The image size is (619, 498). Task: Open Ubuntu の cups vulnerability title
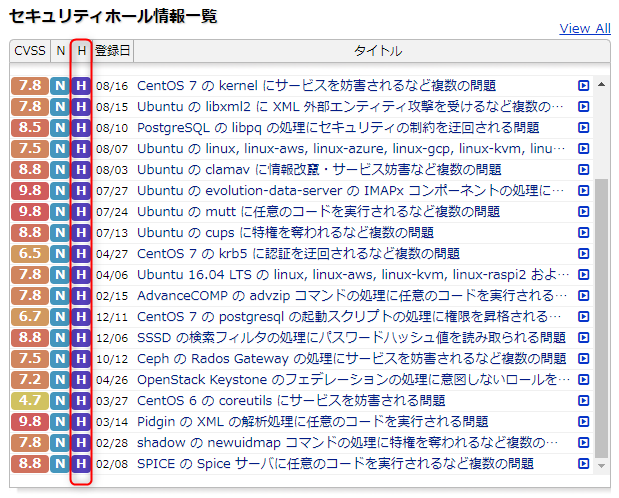(285, 233)
